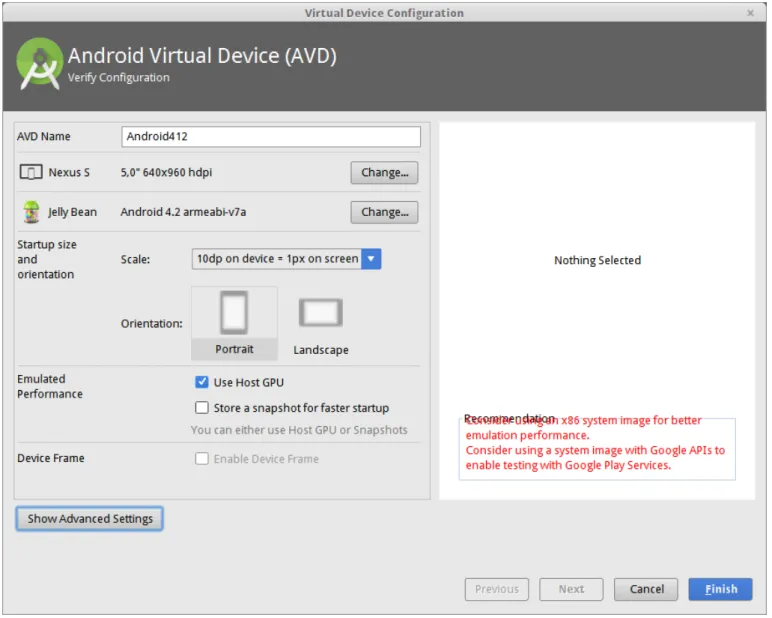Open the Scale dropdown arrow
This screenshot has height=618, width=772.
pos(373,260)
